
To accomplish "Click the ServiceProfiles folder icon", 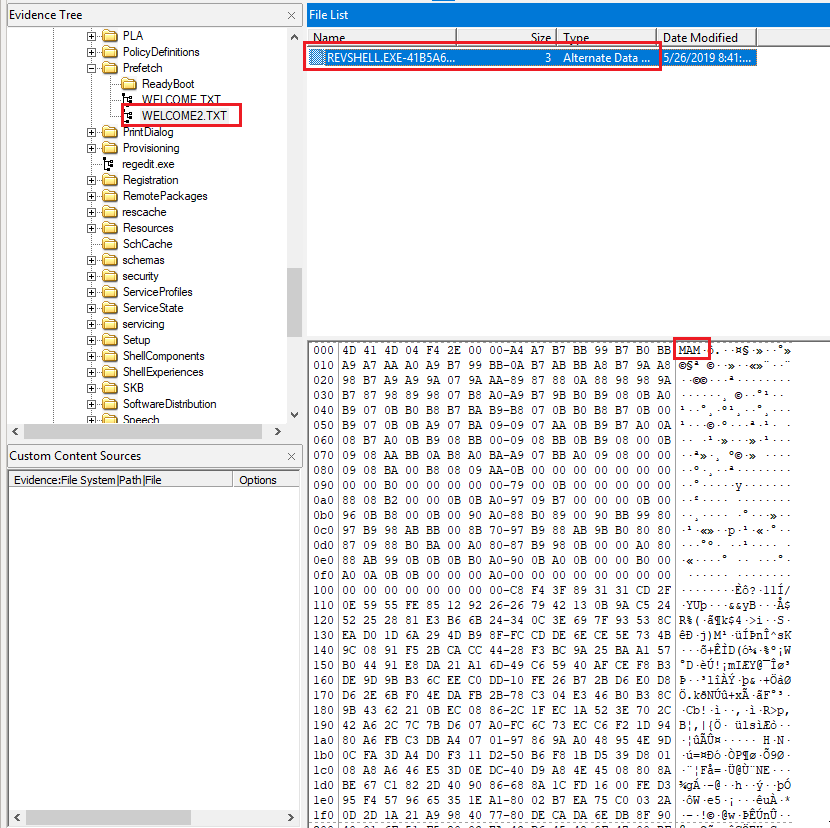I will [x=110, y=292].
